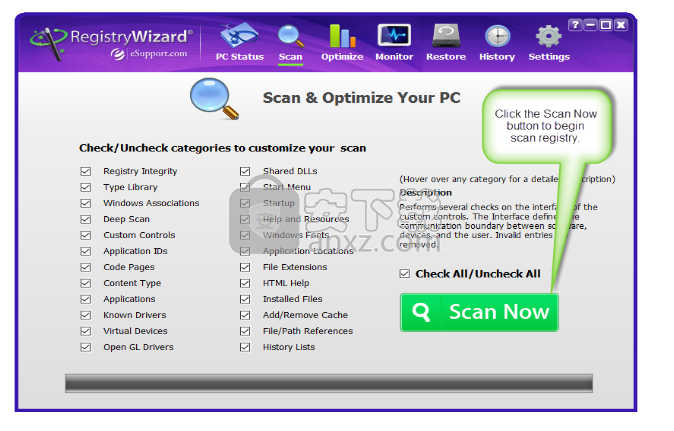Viewport: 674px width, 431px height.
Task: Uncheck the Code Pages checkbox
Action: pos(86,267)
